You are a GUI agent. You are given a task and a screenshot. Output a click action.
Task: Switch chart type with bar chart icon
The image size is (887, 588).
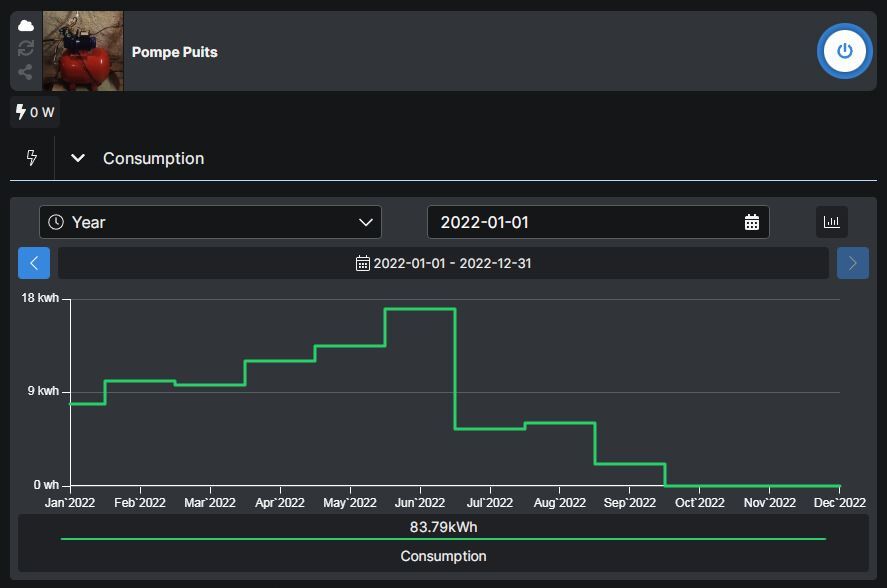pyautogui.click(x=831, y=222)
